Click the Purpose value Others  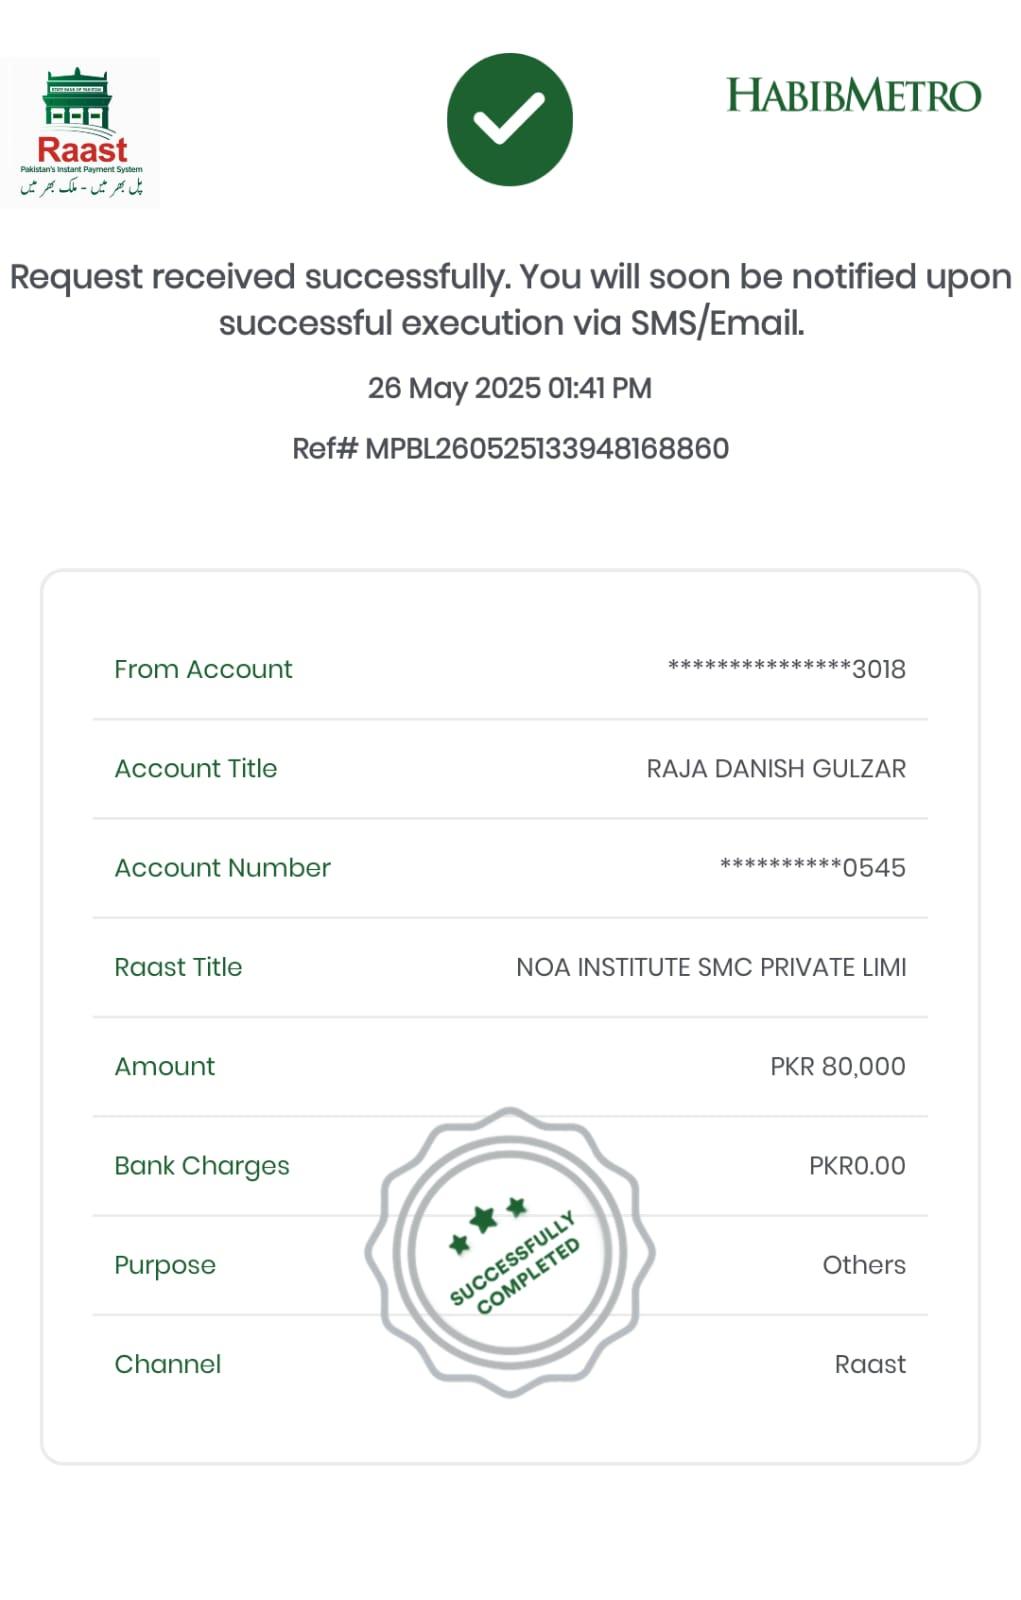click(864, 1265)
